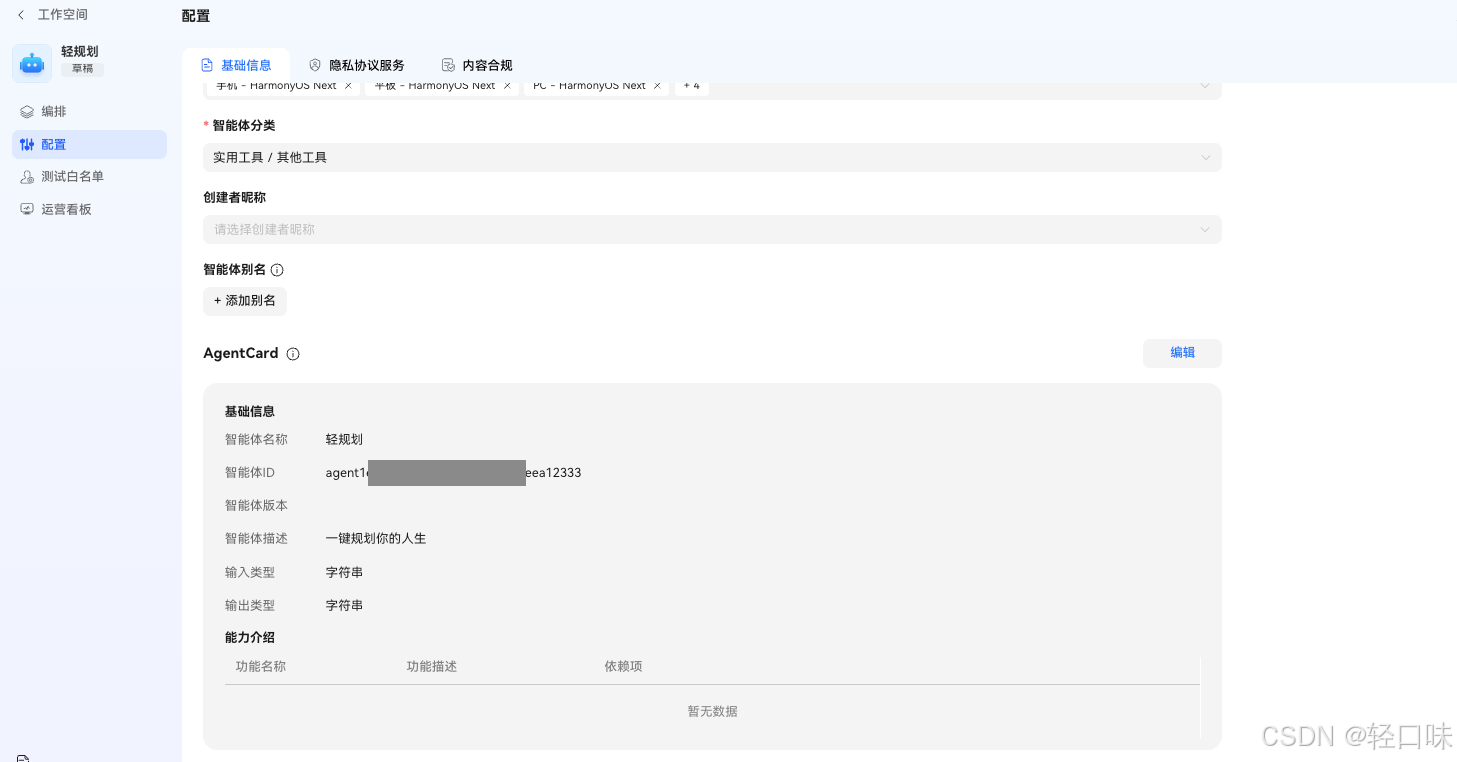Click the icon on 内容合规 tab
The width and height of the screenshot is (1457, 762).
(448, 65)
